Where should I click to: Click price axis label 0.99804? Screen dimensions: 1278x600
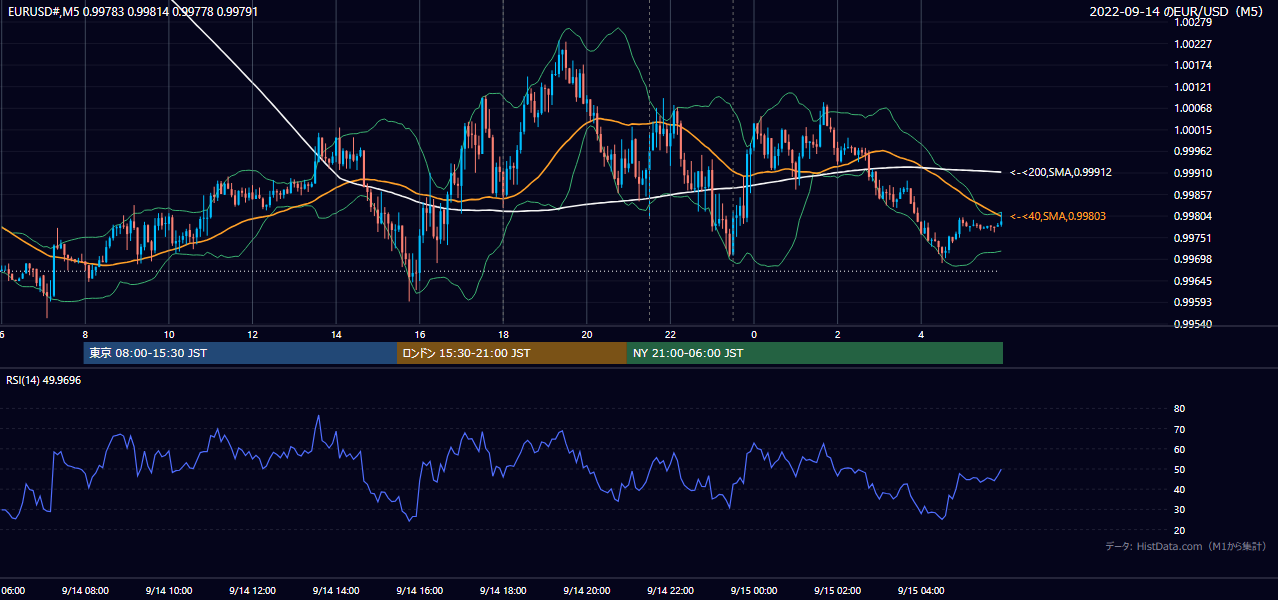[x=1194, y=216]
